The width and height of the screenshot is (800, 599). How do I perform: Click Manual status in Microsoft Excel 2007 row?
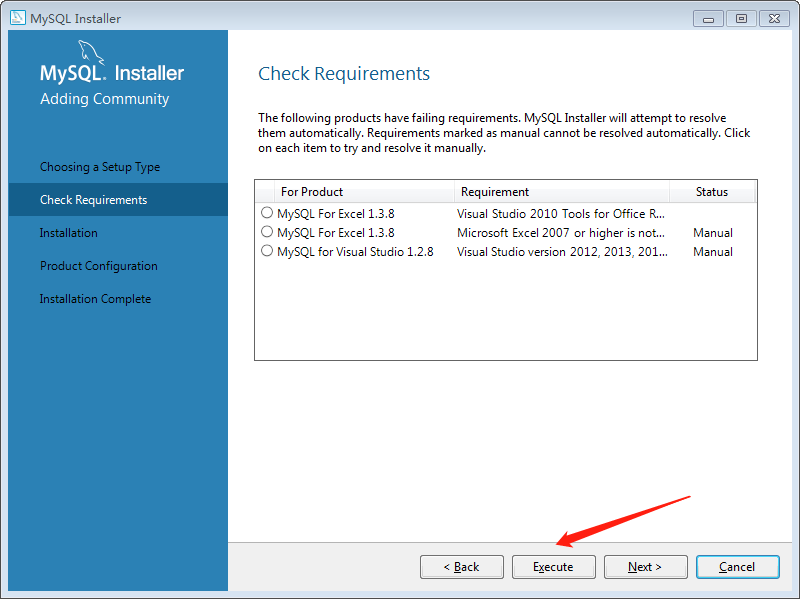point(713,233)
